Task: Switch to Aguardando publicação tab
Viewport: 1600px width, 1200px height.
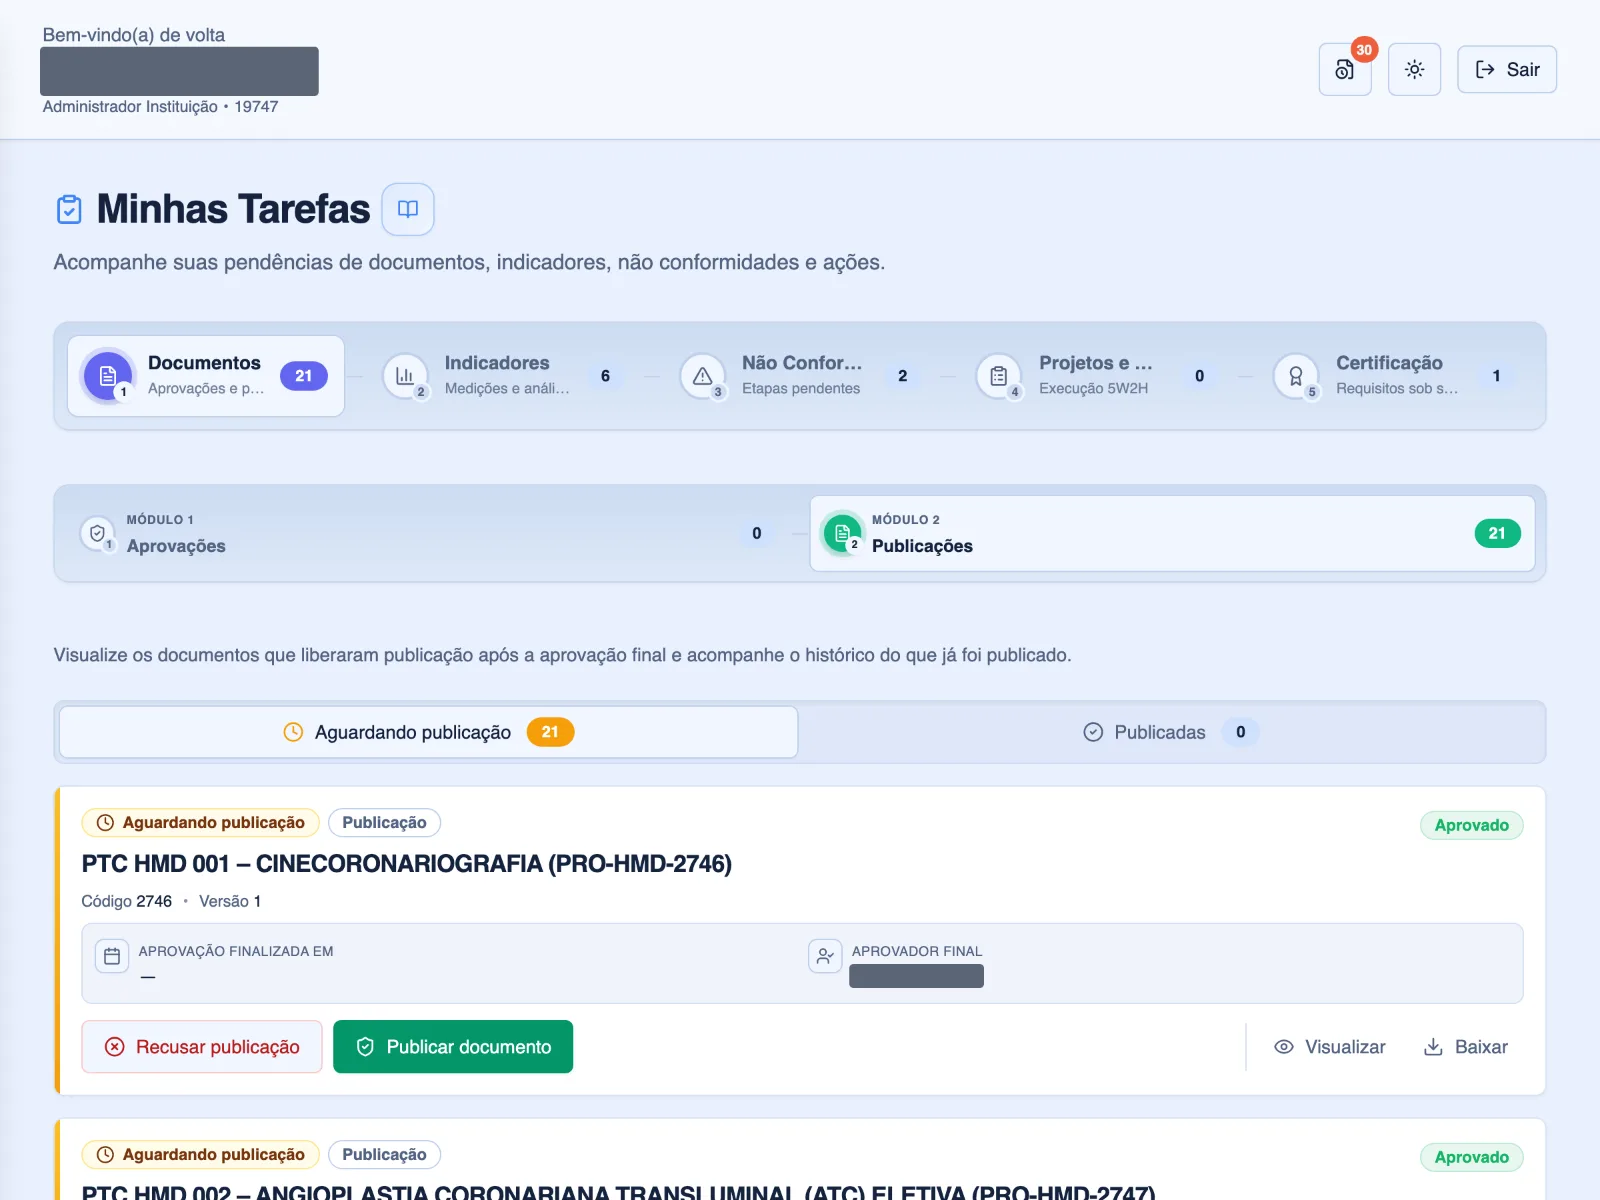Action: pyautogui.click(x=428, y=732)
